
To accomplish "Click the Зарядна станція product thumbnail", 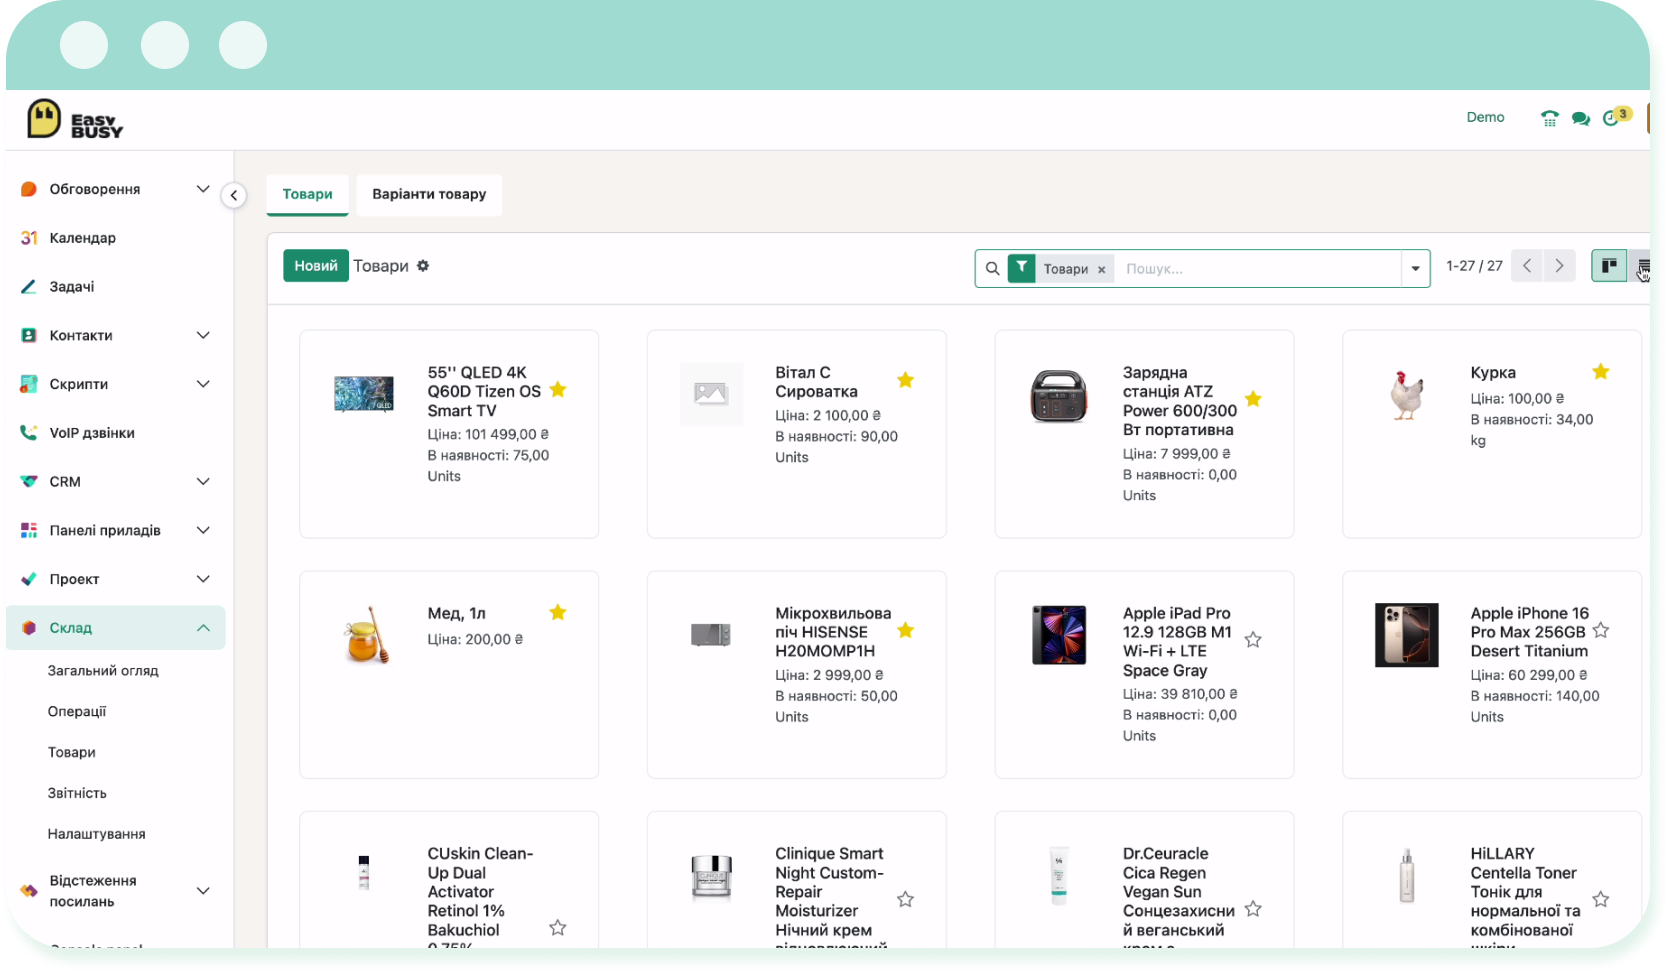I will (x=1059, y=395).
